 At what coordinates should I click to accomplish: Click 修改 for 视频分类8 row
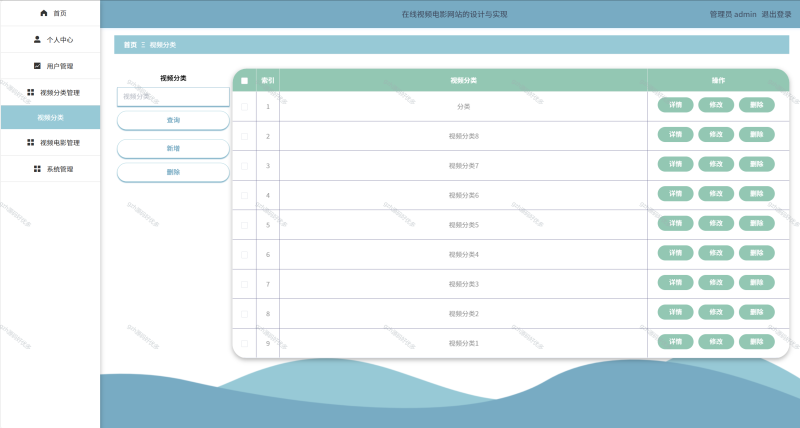715,135
